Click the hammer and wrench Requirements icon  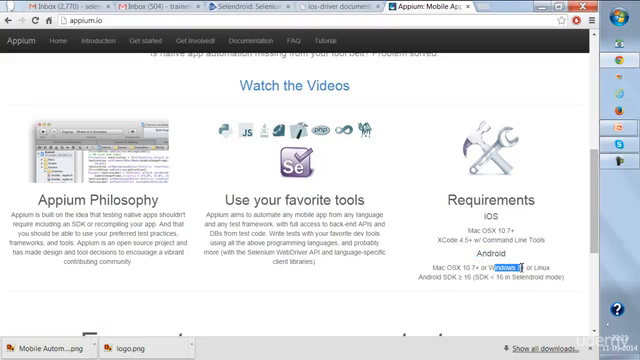491,148
